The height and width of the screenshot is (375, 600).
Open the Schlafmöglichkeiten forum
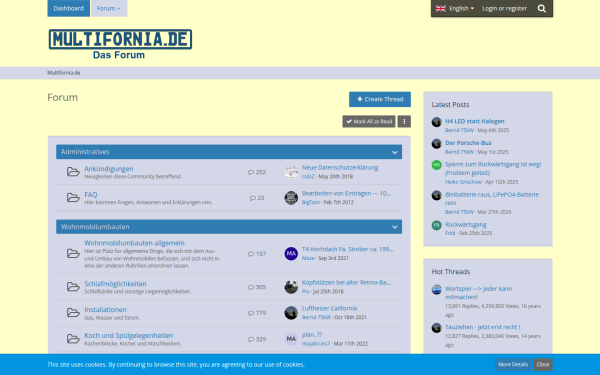[115, 284]
